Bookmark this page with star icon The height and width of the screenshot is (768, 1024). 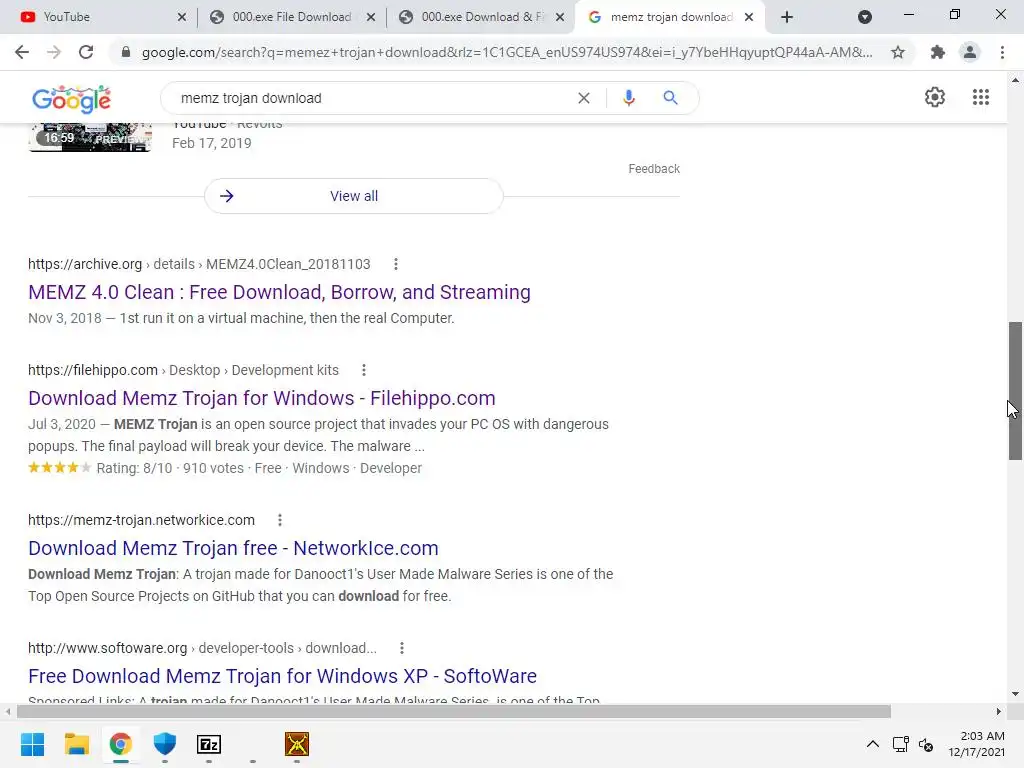point(898,52)
